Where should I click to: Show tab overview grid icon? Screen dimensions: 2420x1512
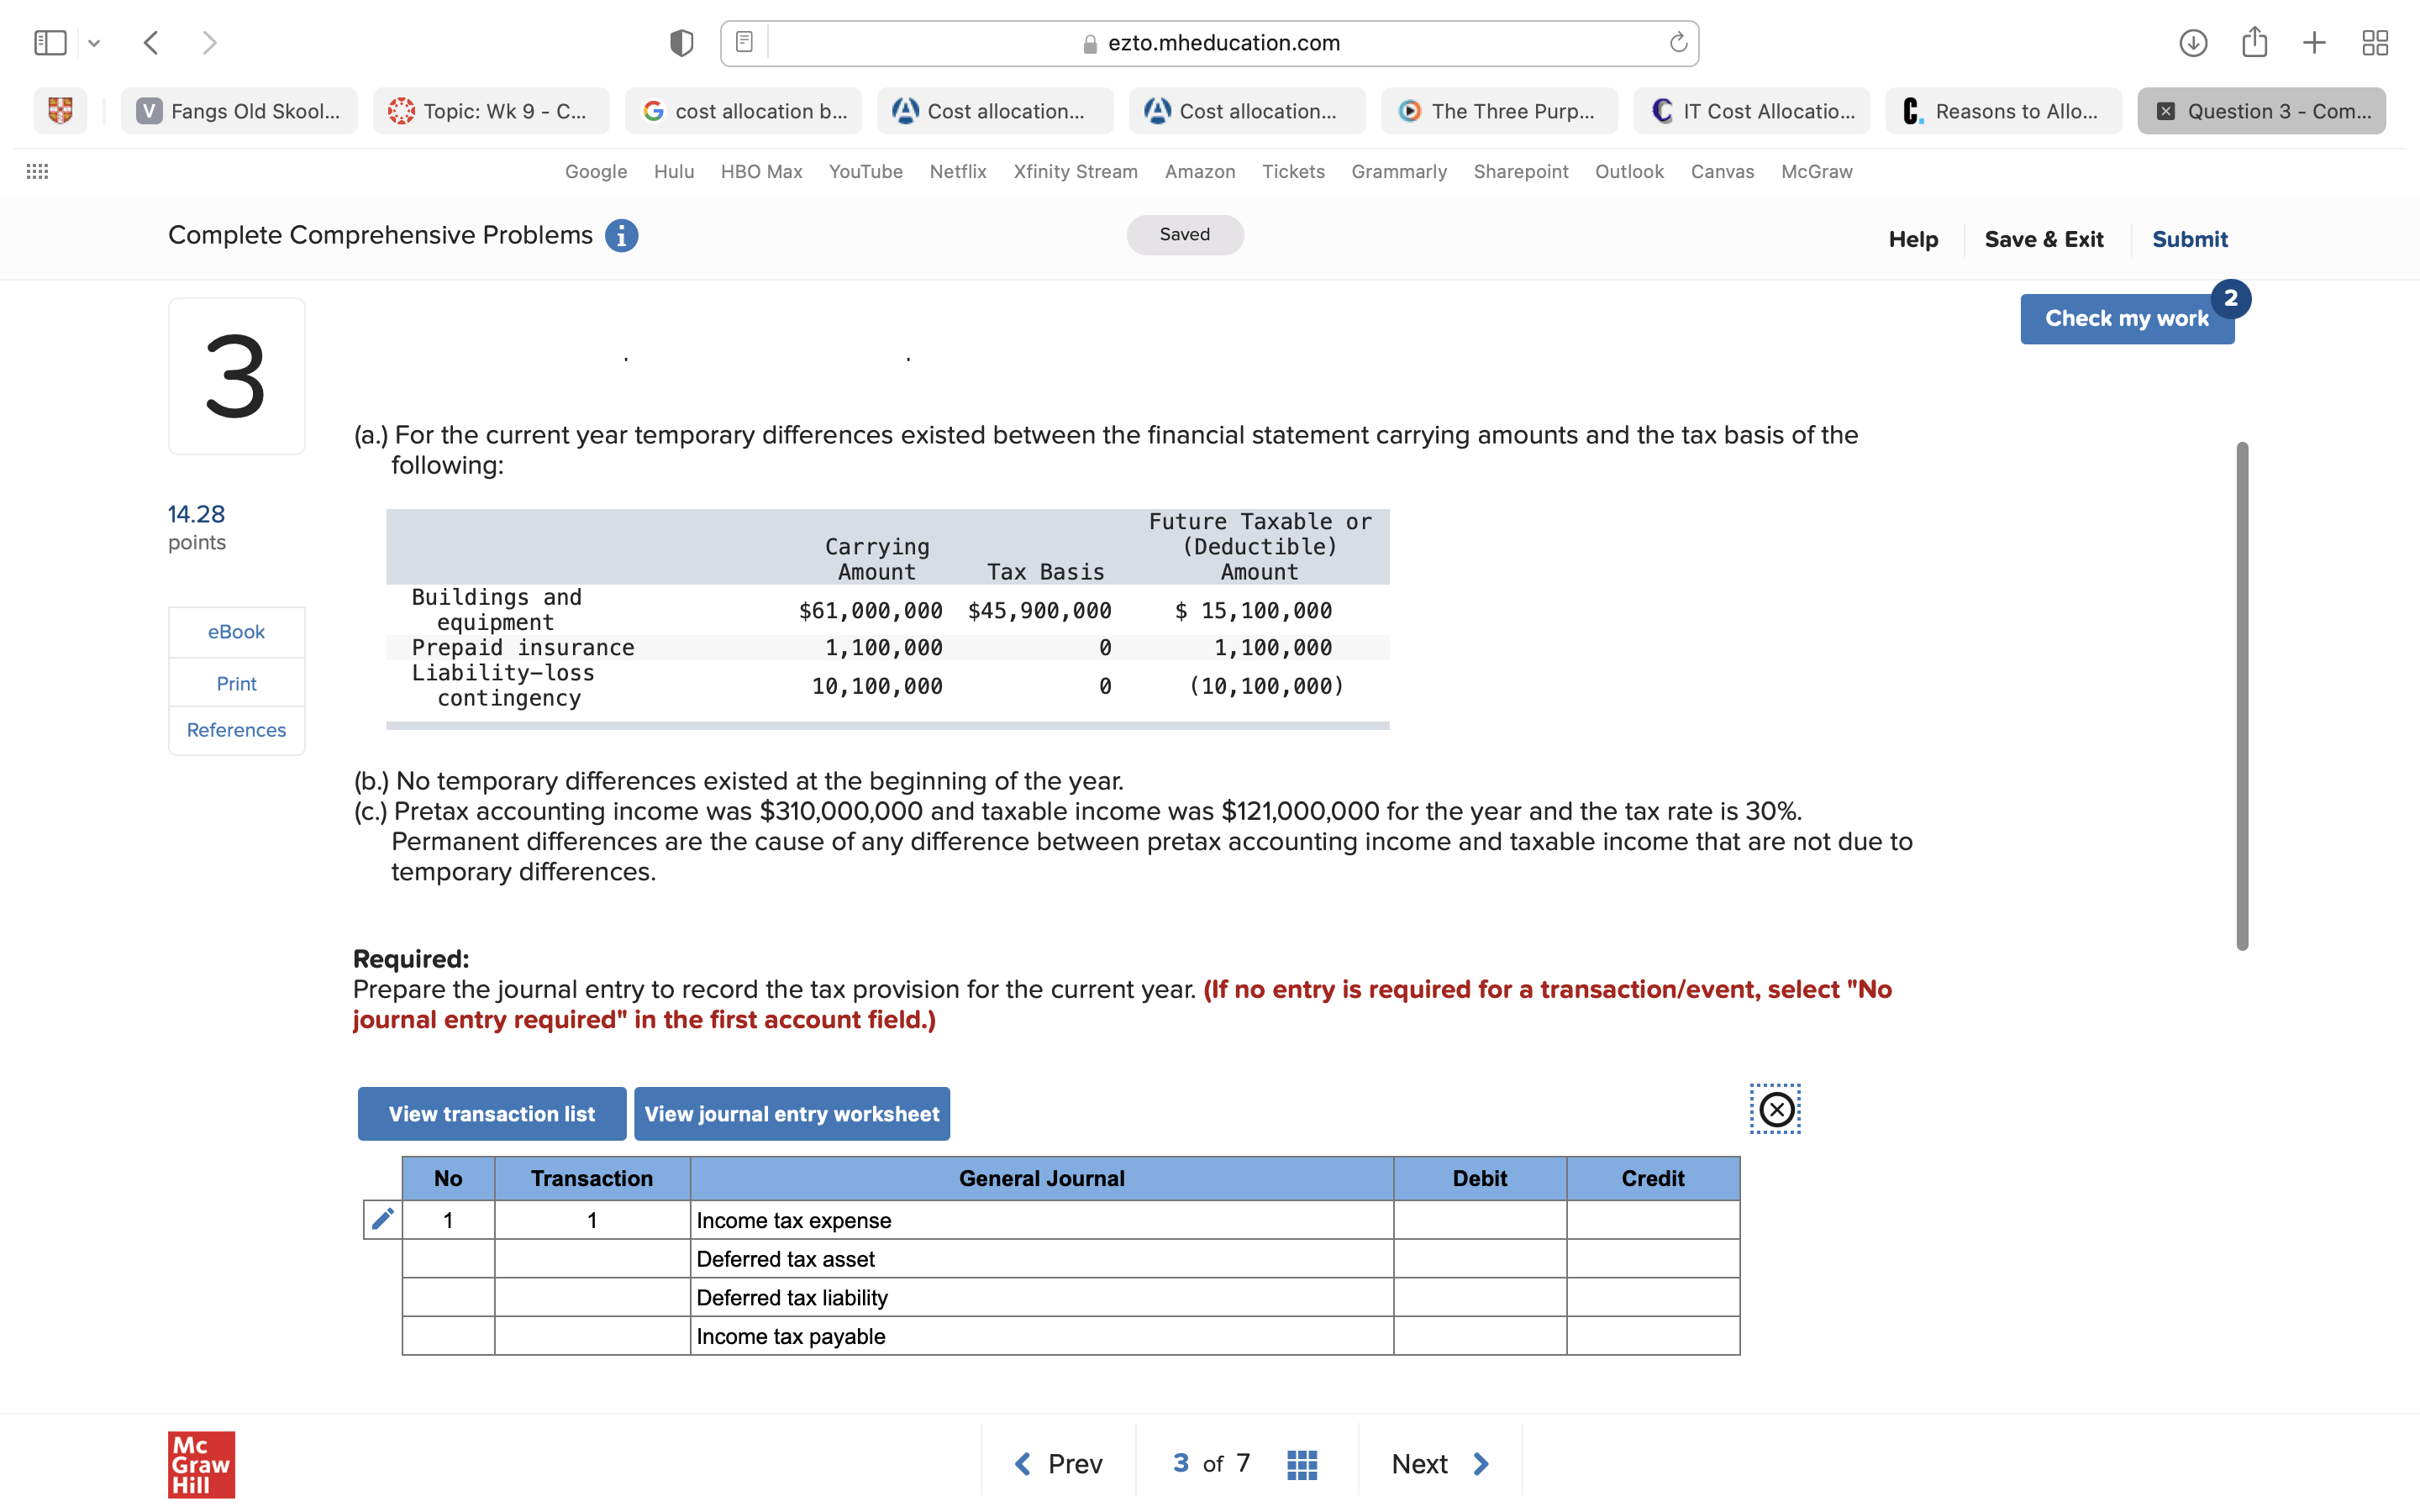(x=2375, y=43)
